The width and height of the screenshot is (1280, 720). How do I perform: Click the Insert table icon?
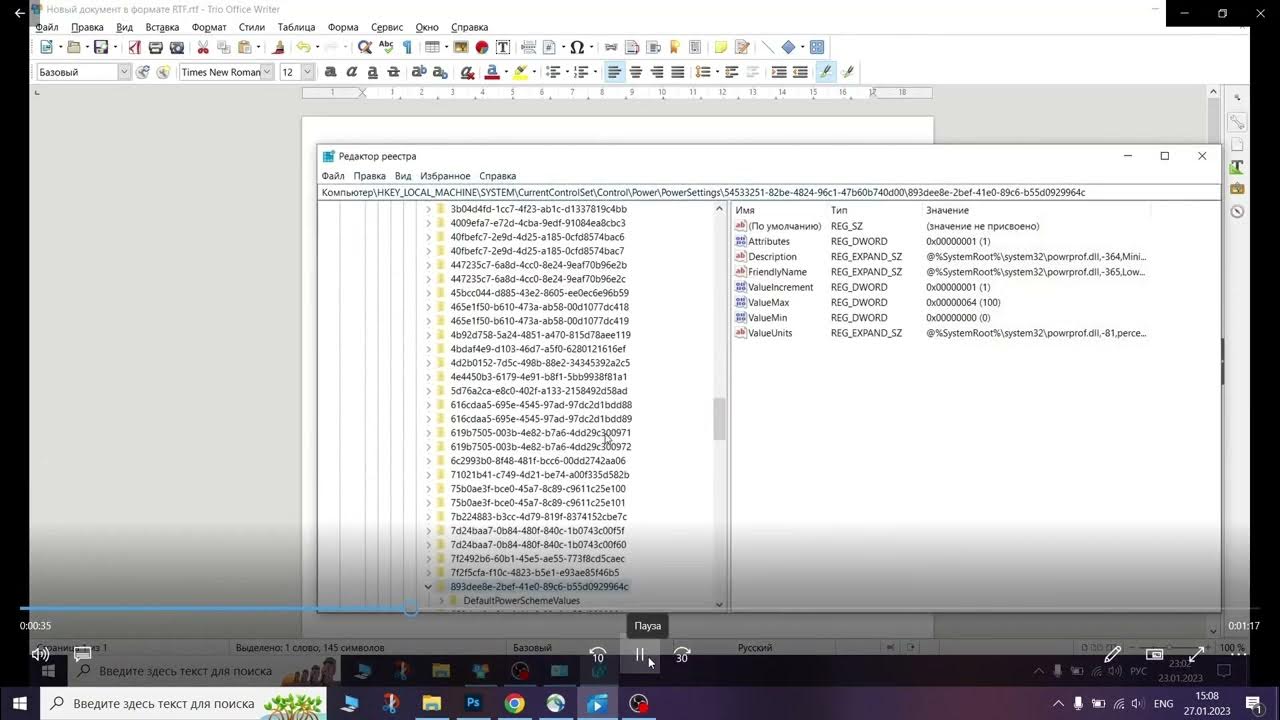point(432,47)
